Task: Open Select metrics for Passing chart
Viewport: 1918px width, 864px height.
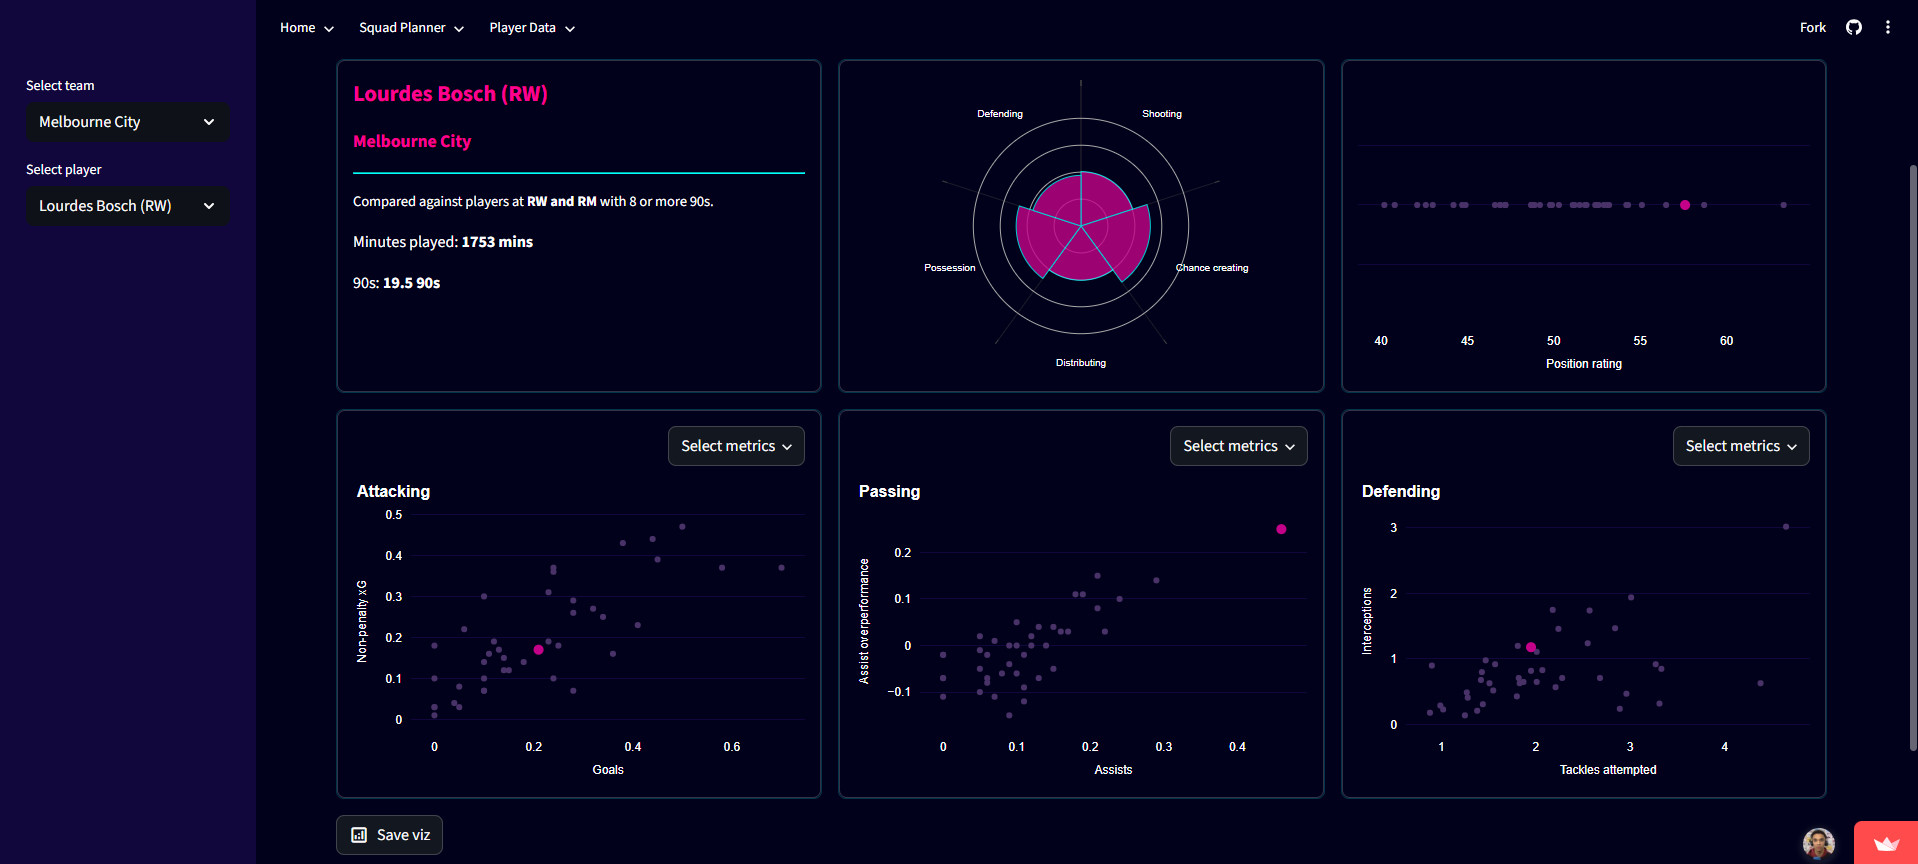Action: pyautogui.click(x=1238, y=446)
